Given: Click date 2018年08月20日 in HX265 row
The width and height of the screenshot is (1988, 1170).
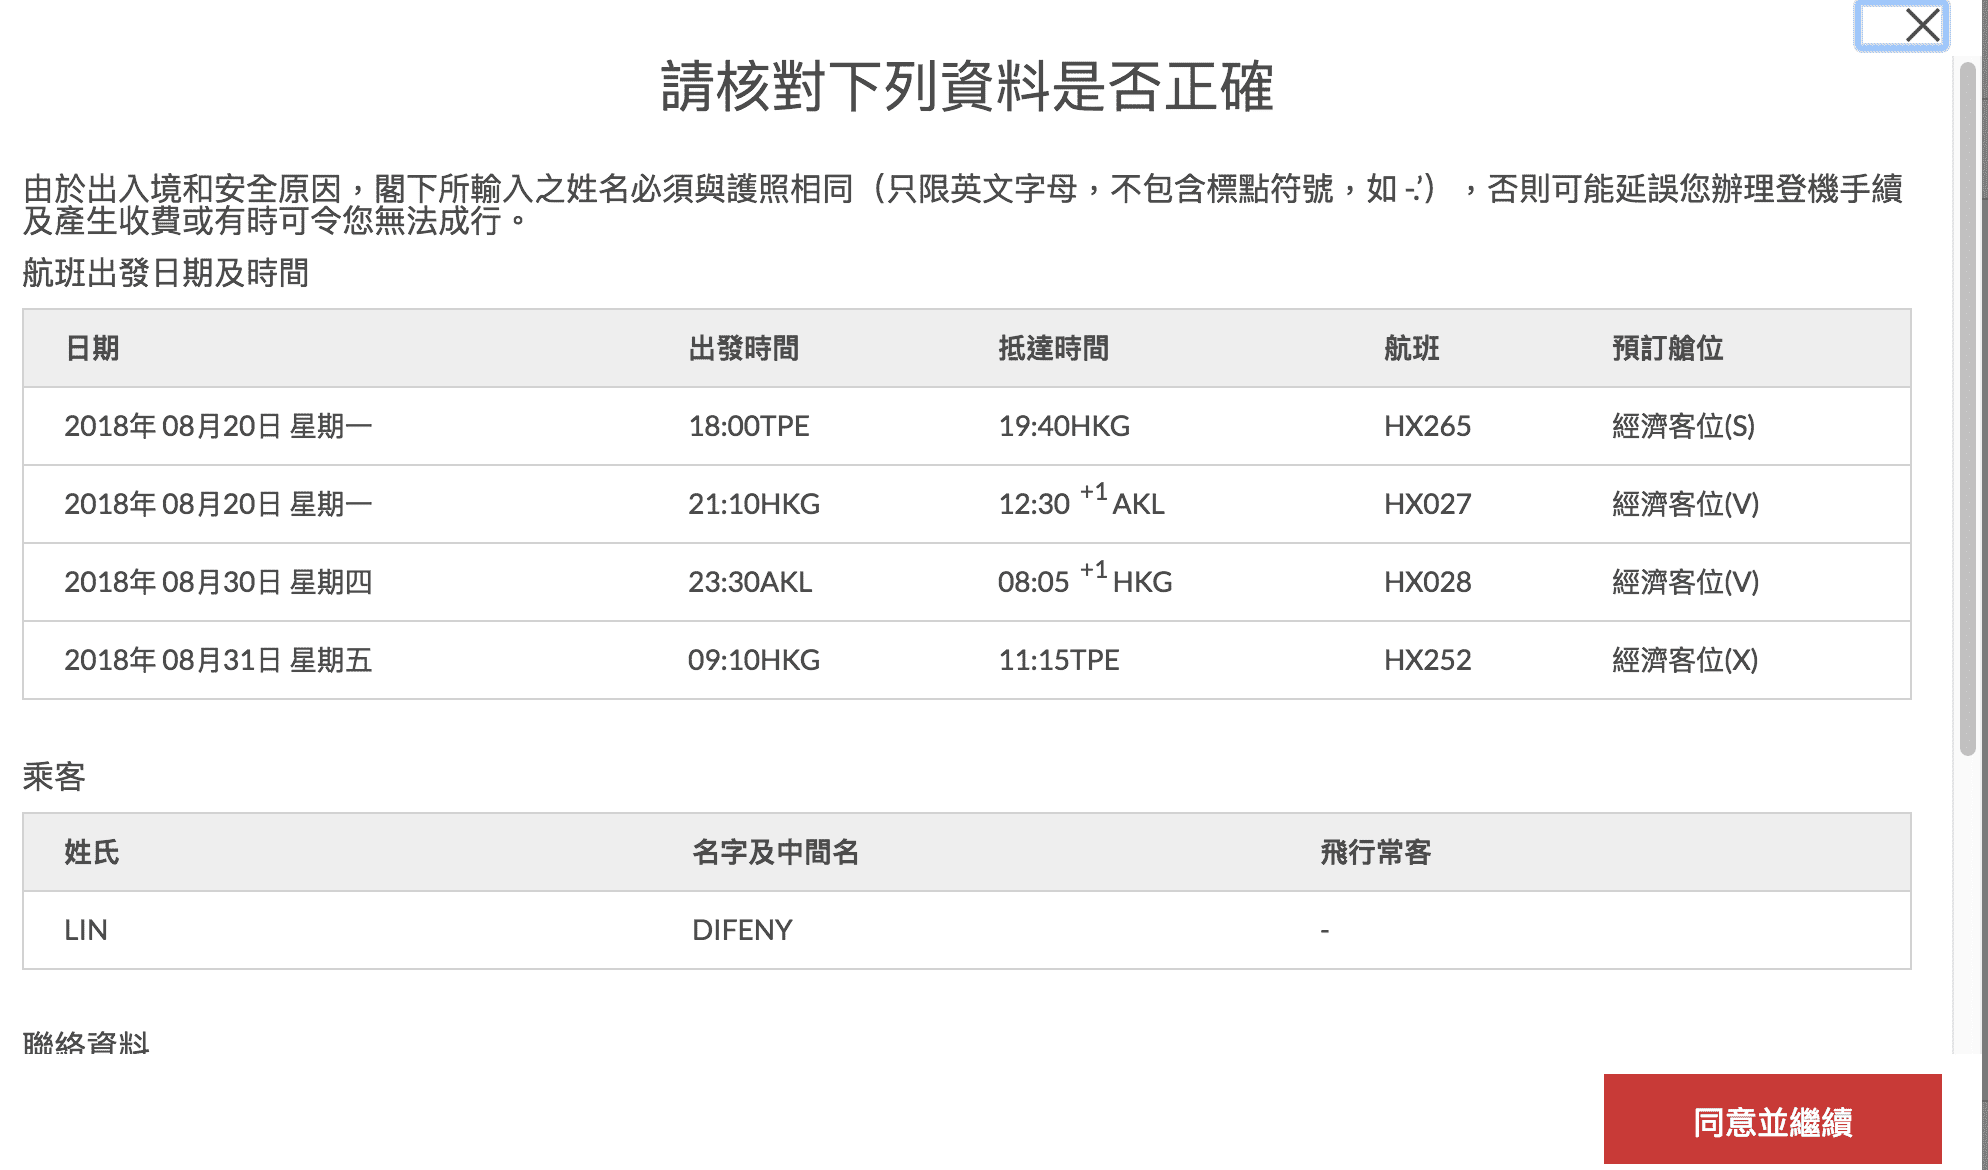Looking at the screenshot, I should coord(218,426).
